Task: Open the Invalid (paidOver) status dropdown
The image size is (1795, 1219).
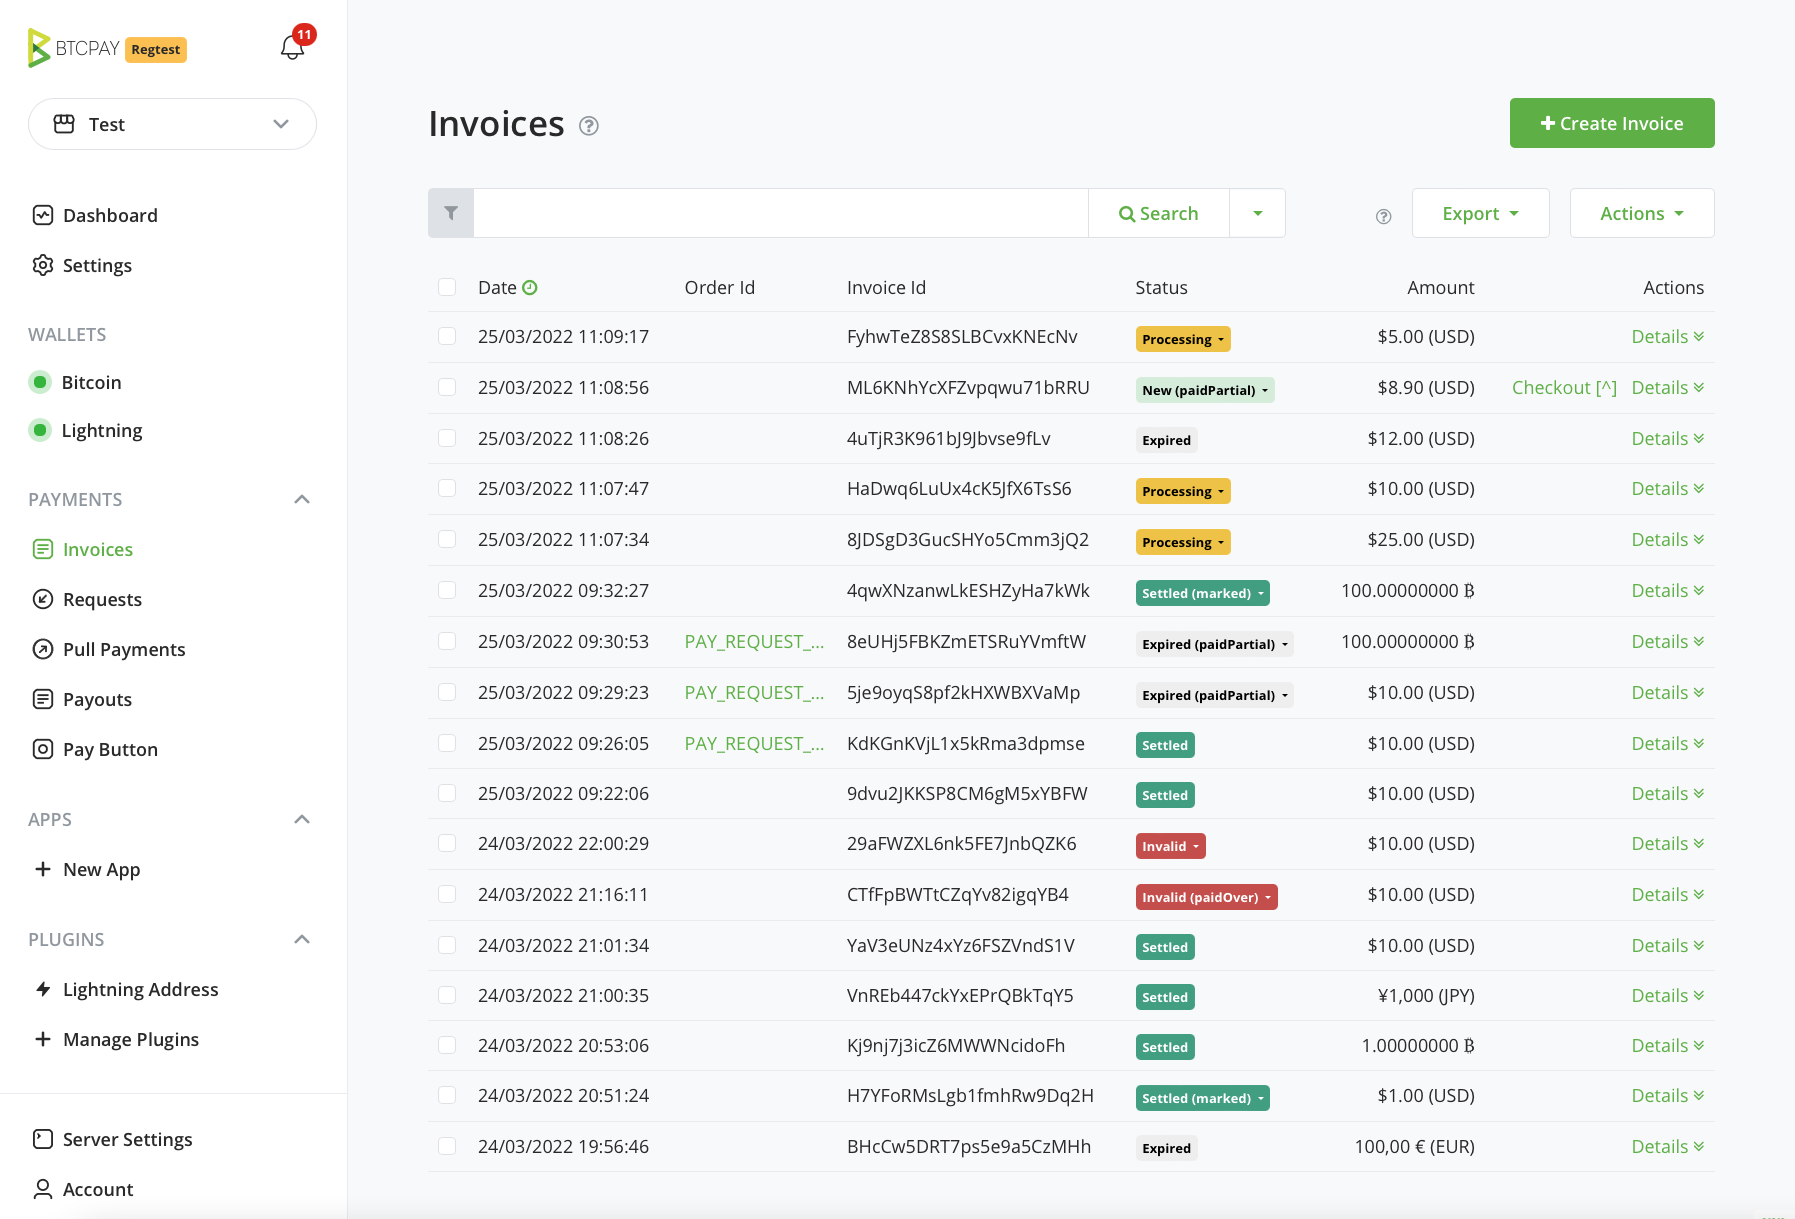Action: [1206, 897]
